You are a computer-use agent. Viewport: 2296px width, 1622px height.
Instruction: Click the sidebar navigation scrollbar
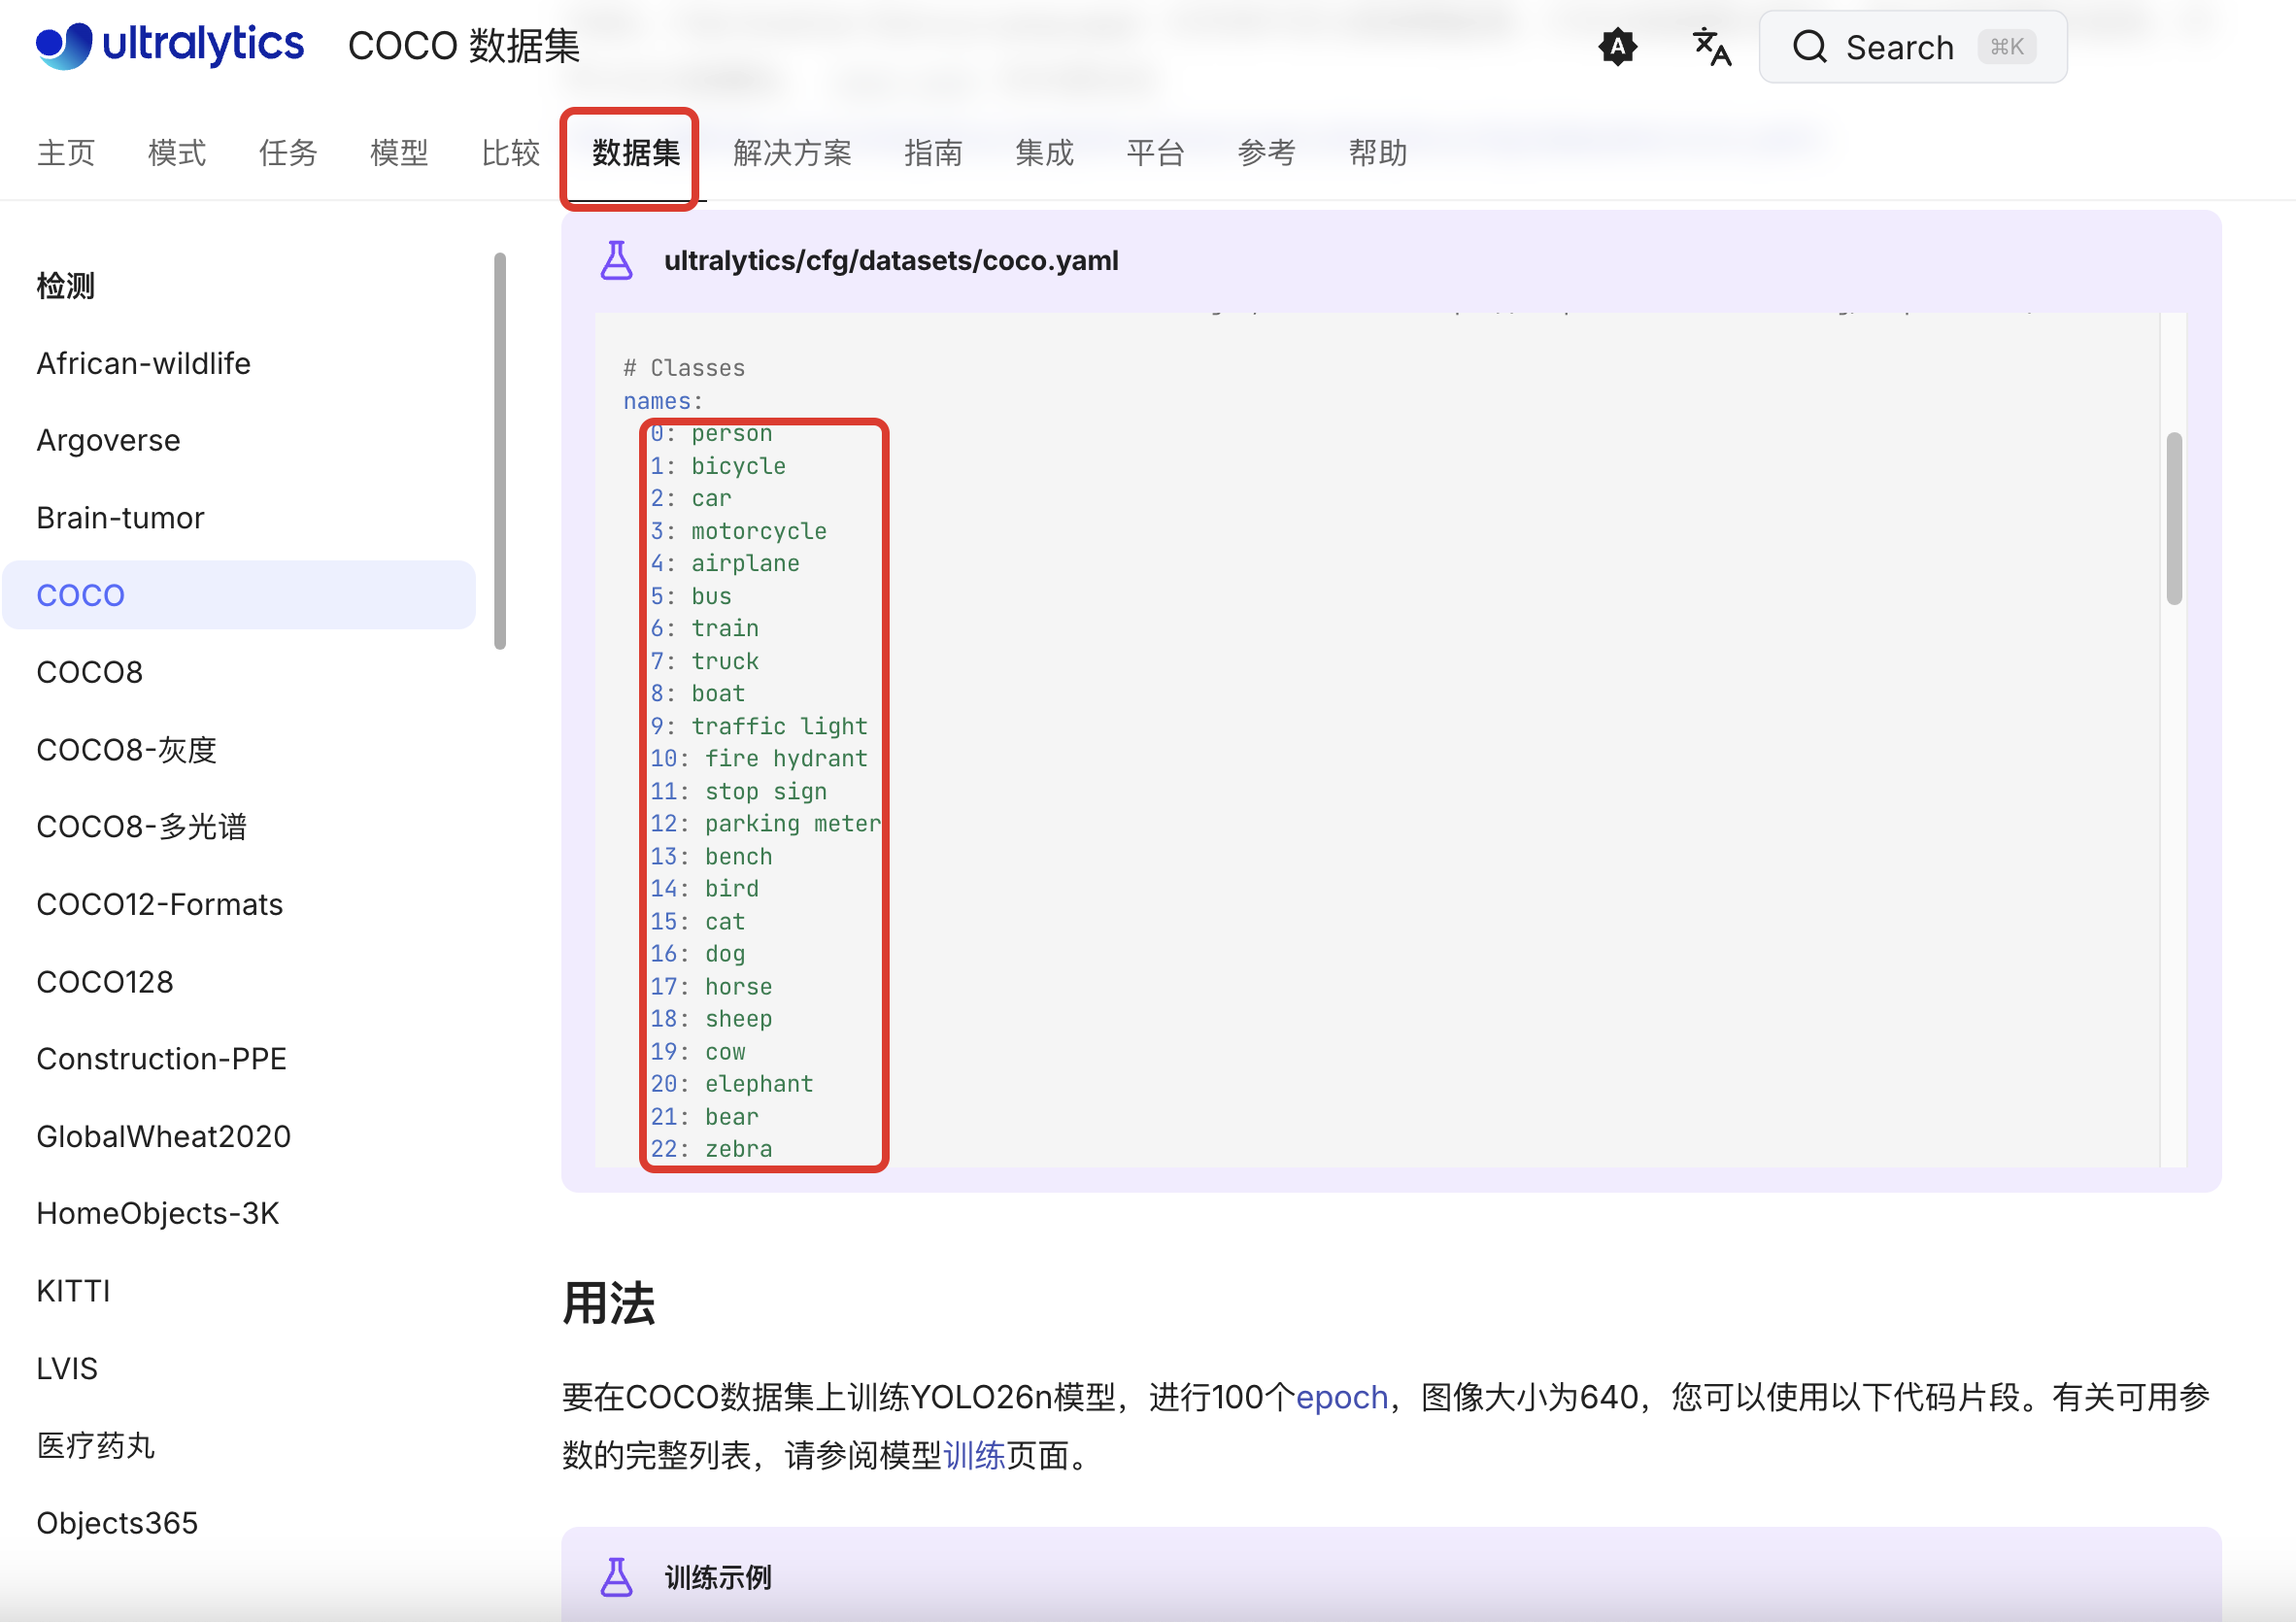500,450
